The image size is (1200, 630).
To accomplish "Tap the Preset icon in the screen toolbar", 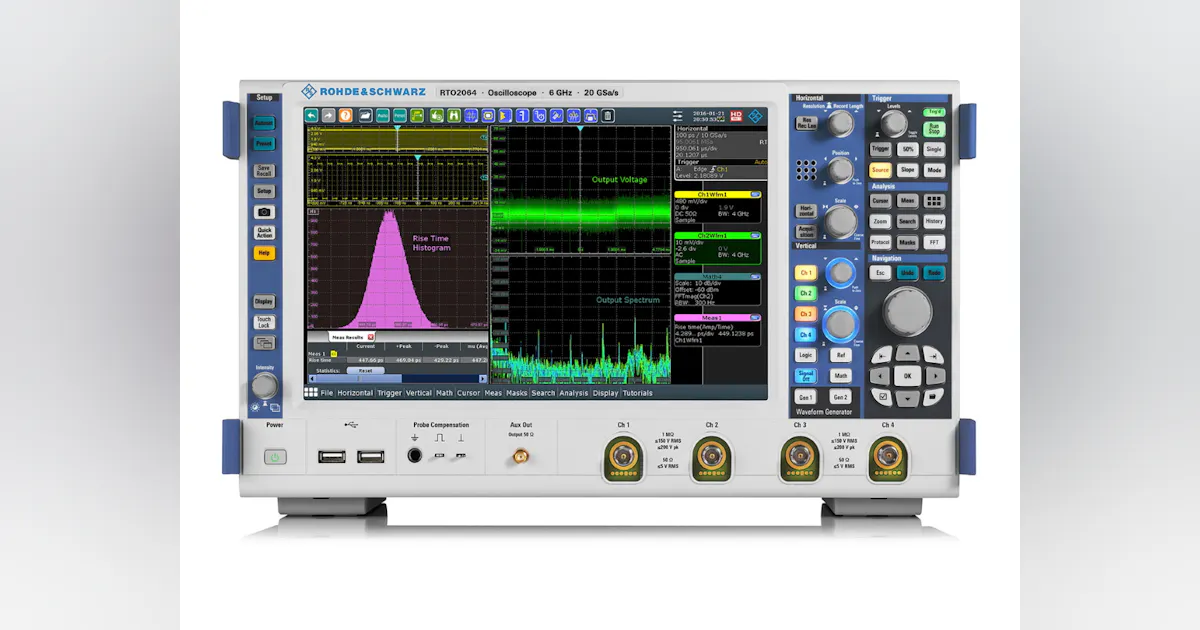I will click(399, 116).
